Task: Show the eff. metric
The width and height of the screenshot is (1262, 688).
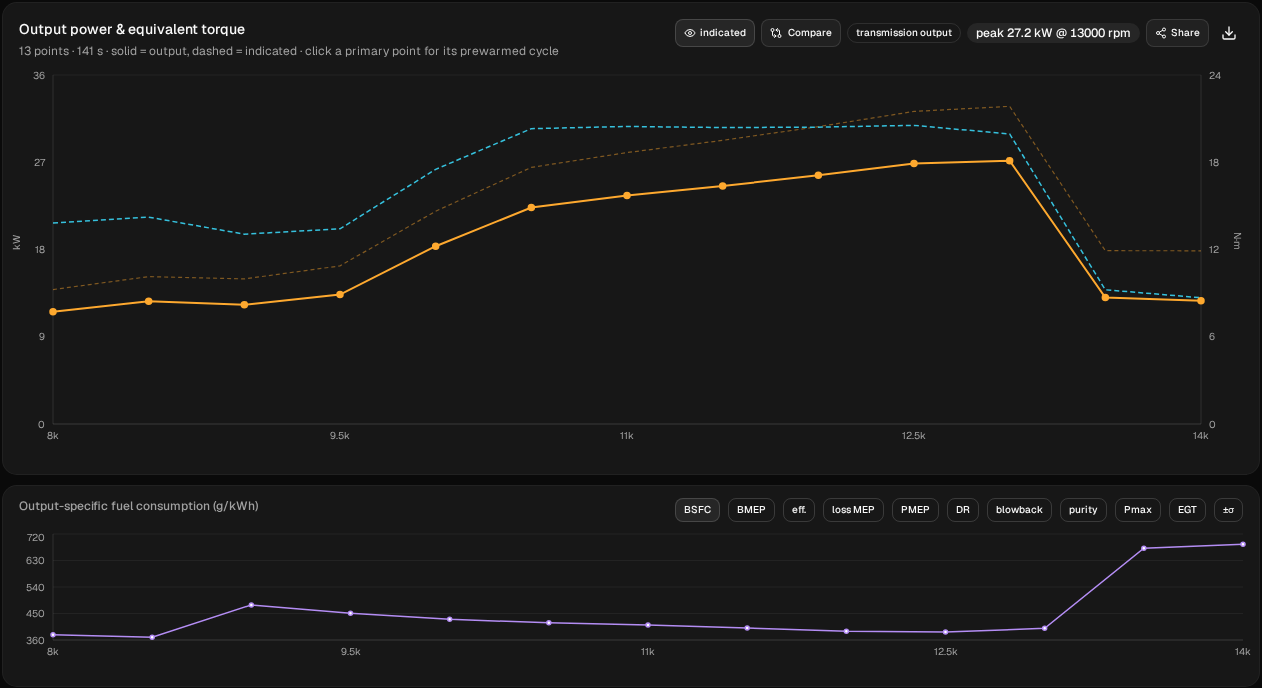Action: pyautogui.click(x=799, y=510)
